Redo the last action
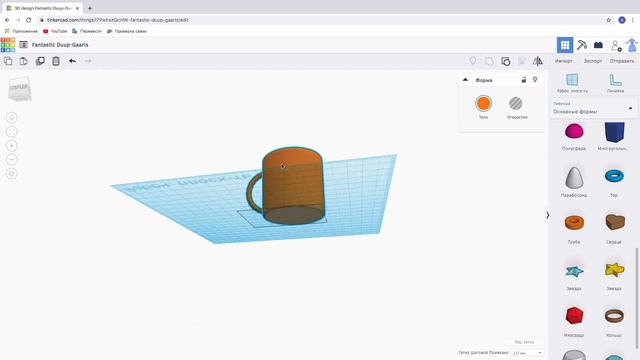The height and width of the screenshot is (360, 640). [88, 61]
